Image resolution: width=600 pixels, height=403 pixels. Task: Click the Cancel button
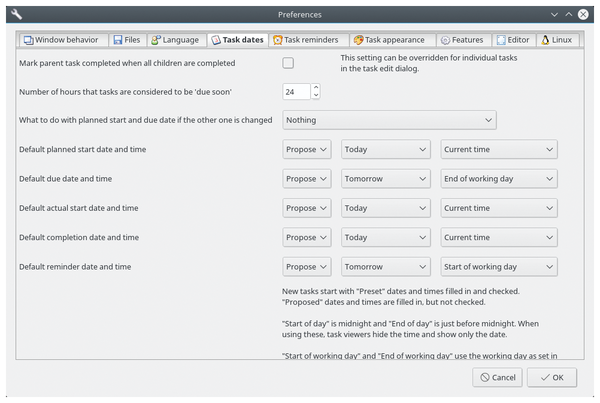(x=497, y=378)
